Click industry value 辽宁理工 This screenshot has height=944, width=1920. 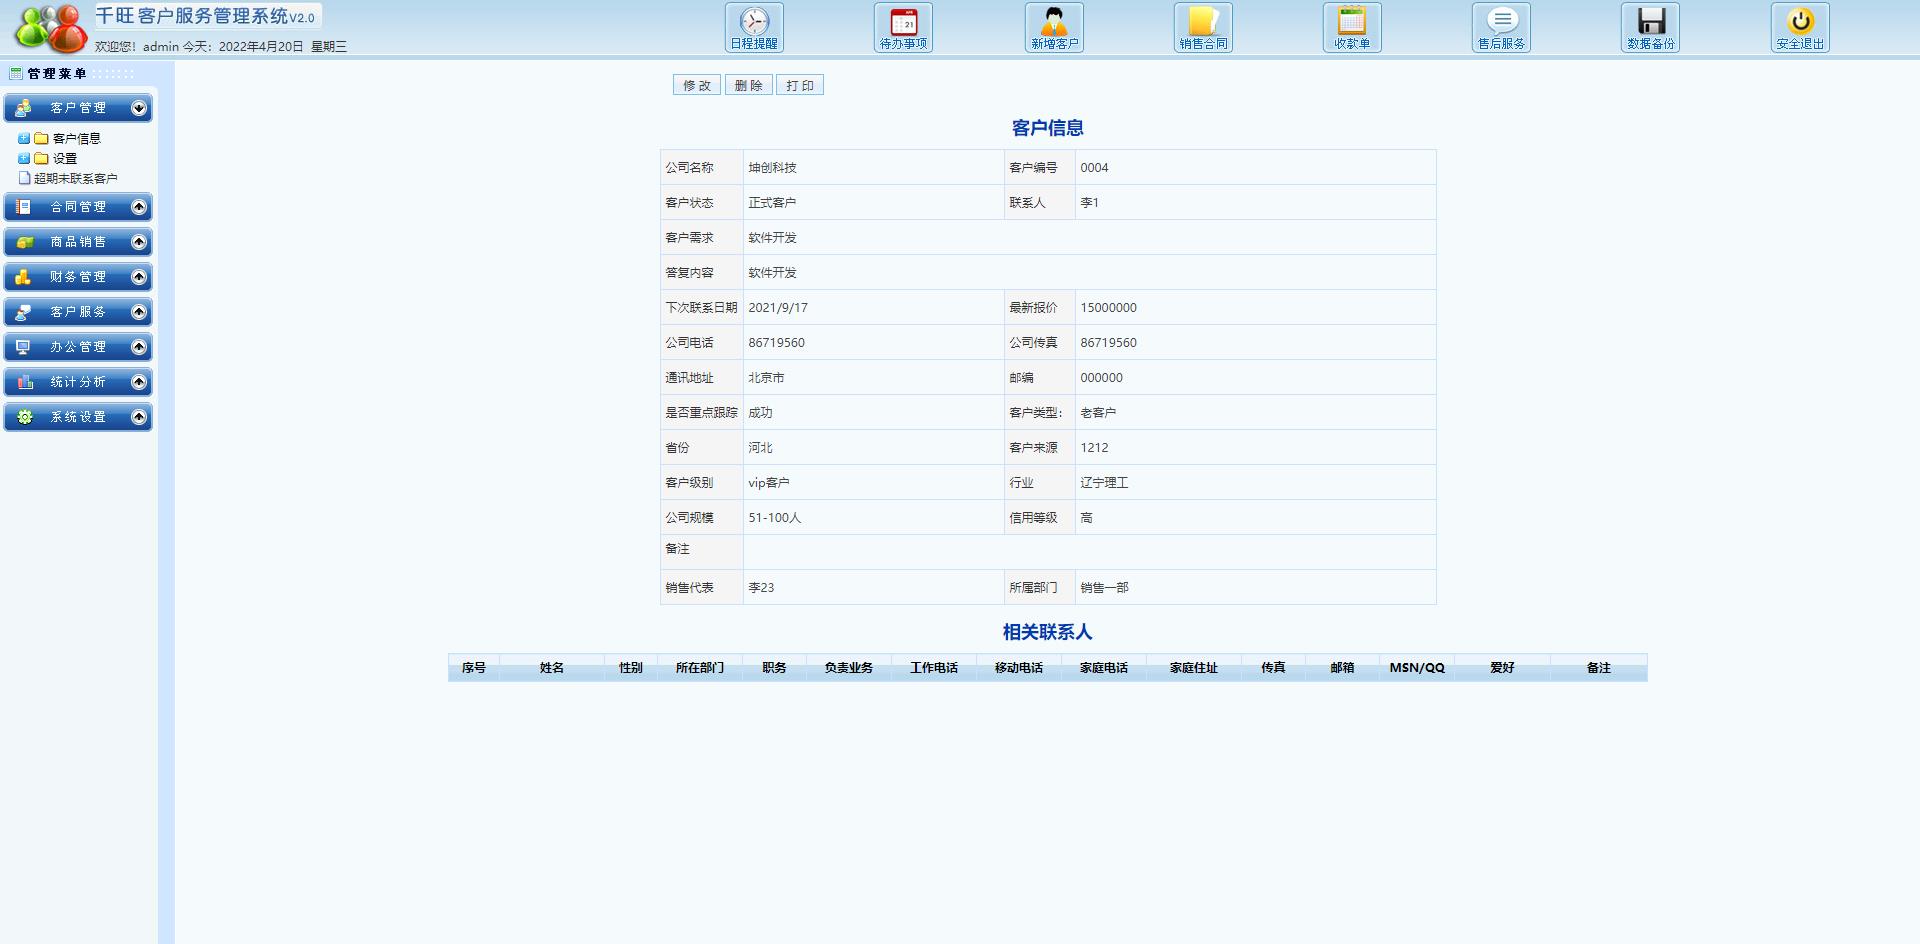[x=1104, y=483]
